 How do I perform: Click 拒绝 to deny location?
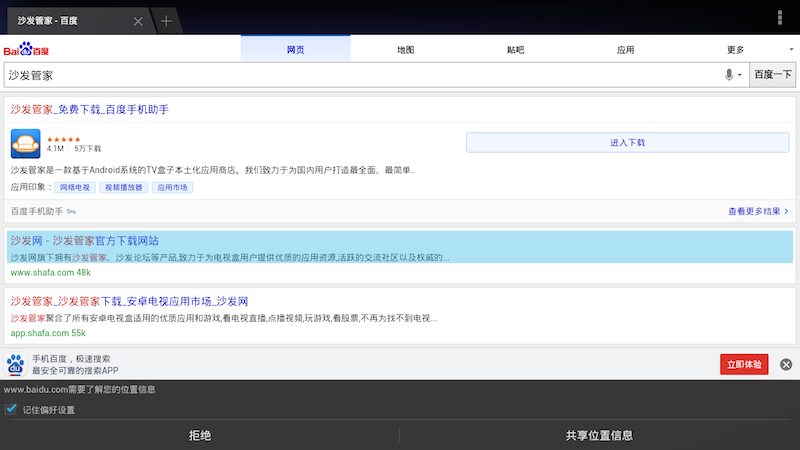pyautogui.click(x=199, y=435)
